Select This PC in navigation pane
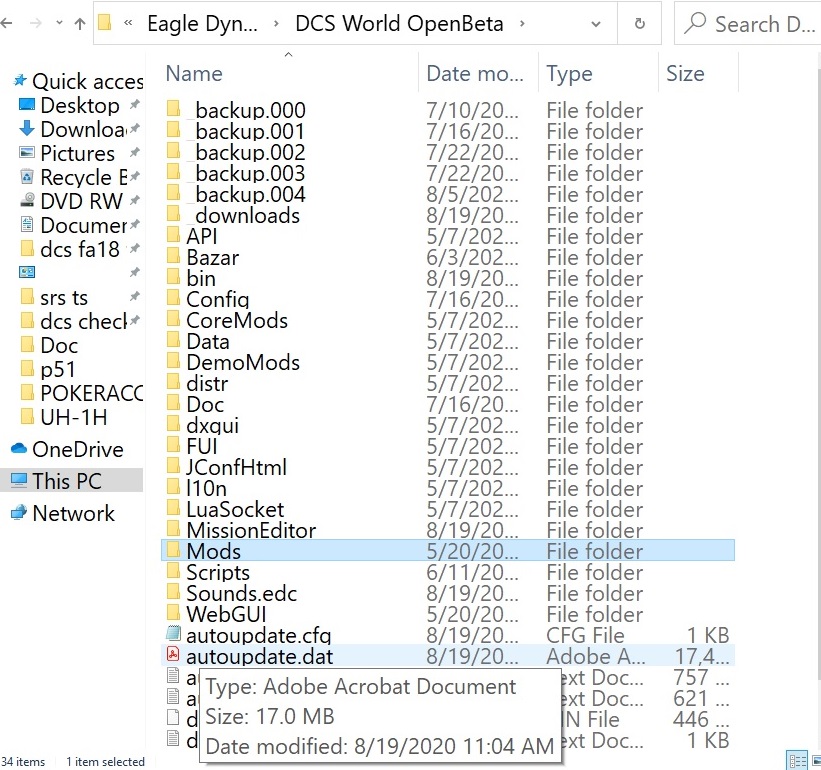This screenshot has width=821, height=770. click(x=71, y=481)
